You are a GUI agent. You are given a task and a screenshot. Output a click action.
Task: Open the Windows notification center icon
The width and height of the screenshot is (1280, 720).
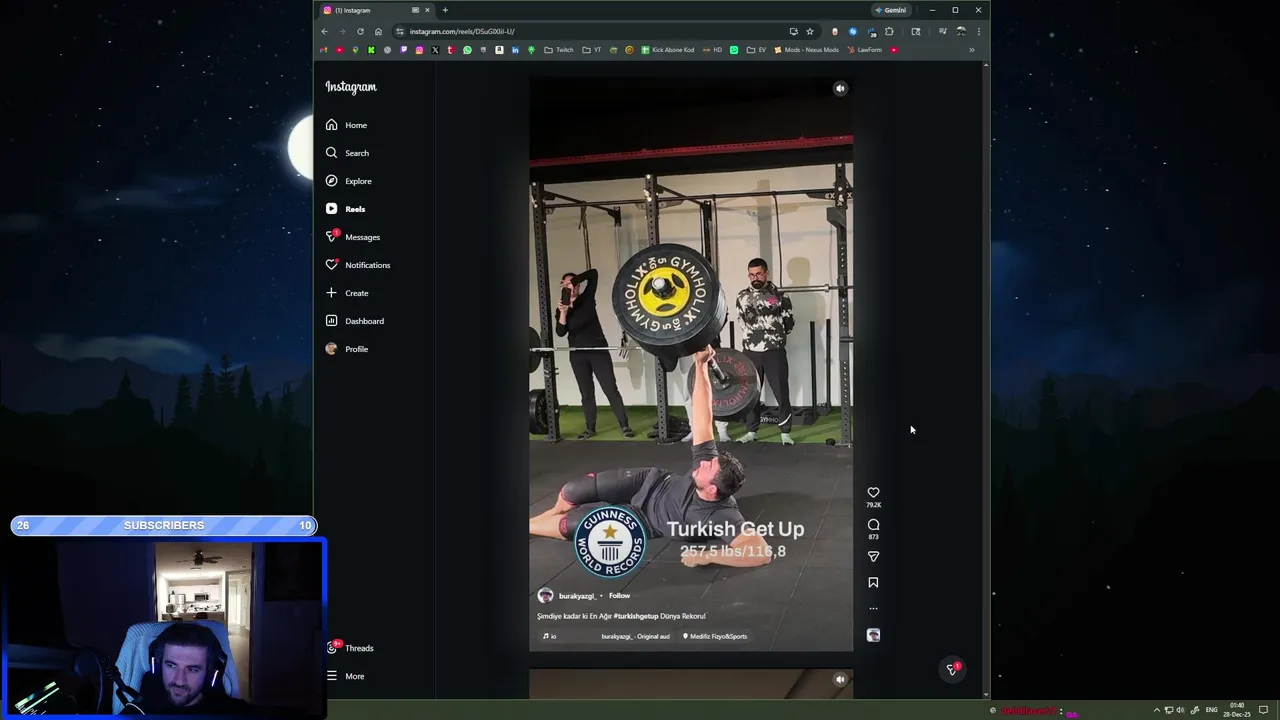[x=1264, y=710]
